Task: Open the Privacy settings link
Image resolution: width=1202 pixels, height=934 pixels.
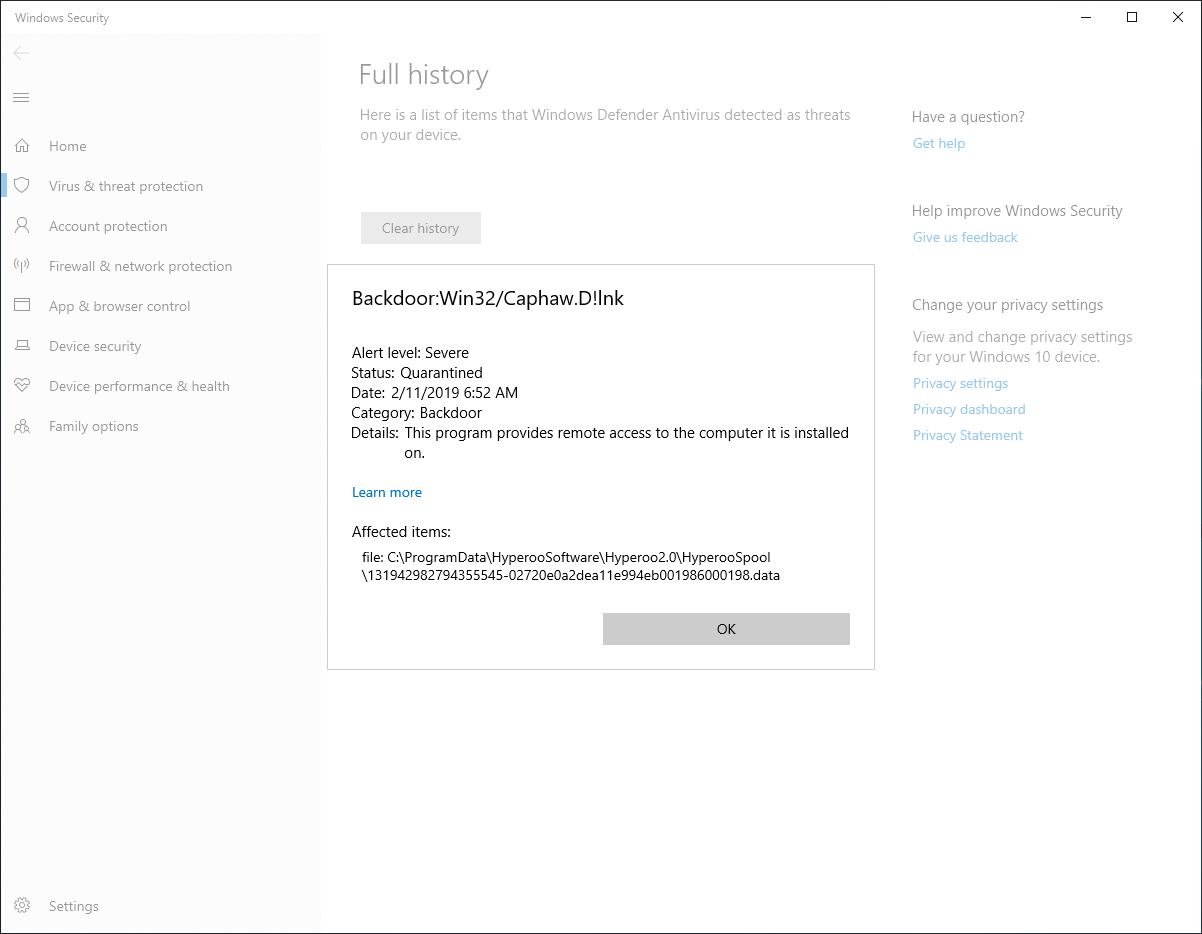Action: [960, 383]
